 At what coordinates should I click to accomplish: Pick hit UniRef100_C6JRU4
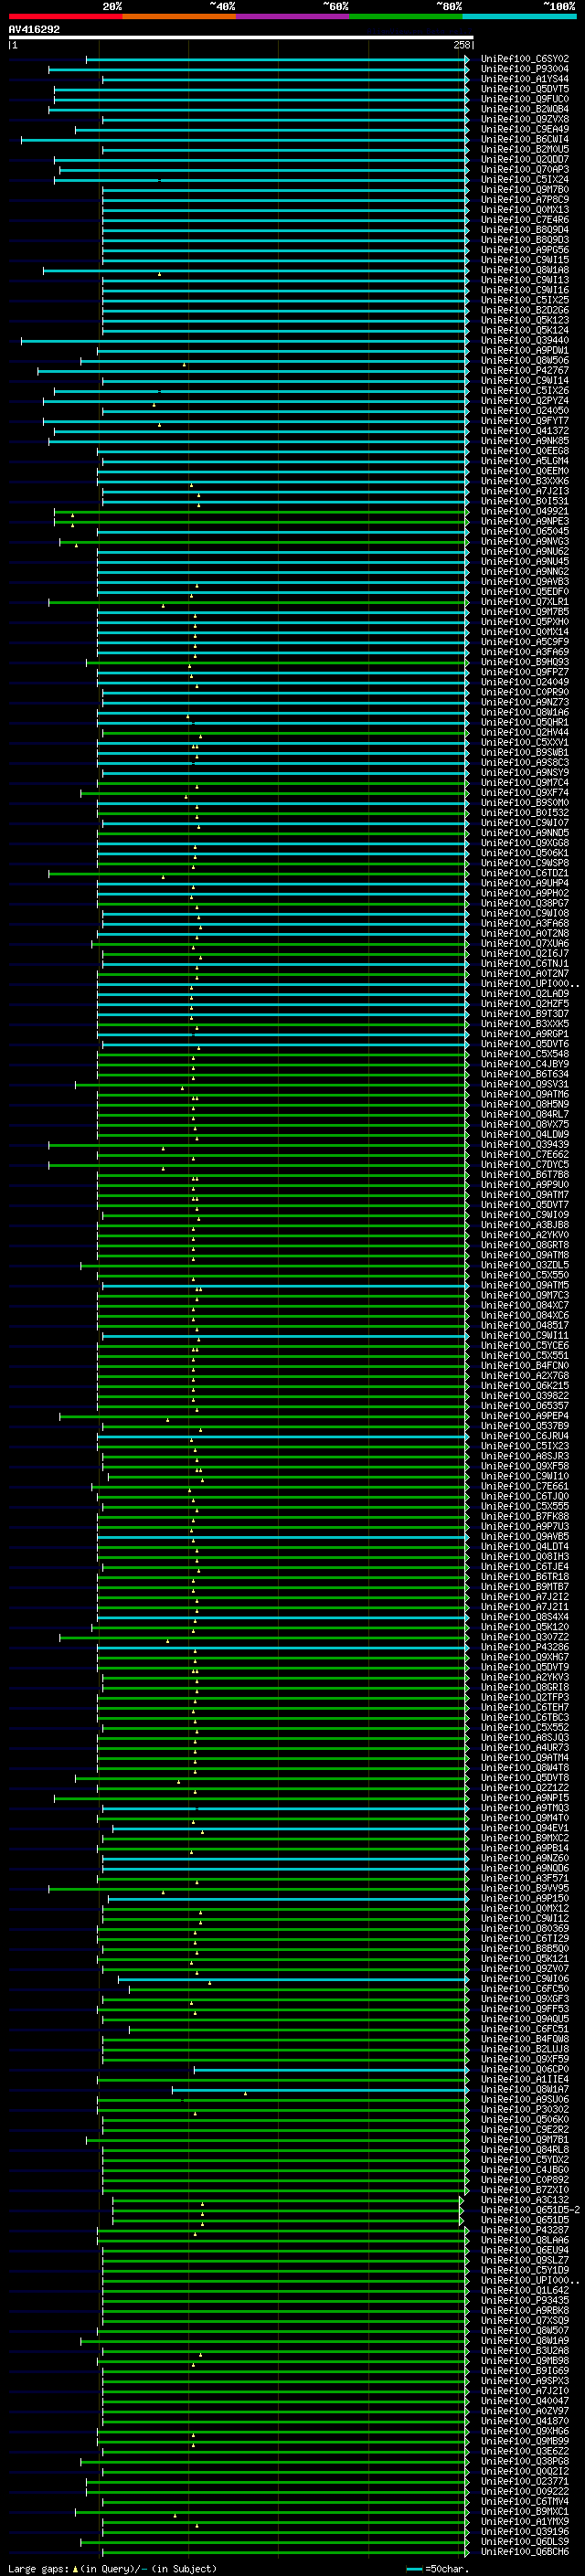525,1436
